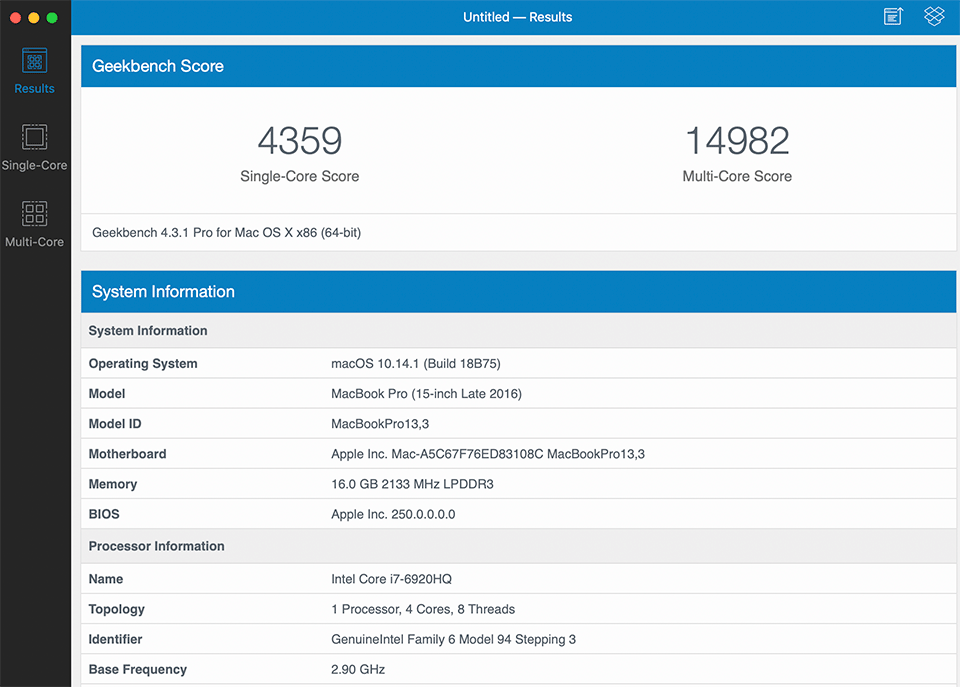Select the macOS 10.14.1 (Build 18B75) value
Screen dimensions: 960x687
[x=416, y=364]
